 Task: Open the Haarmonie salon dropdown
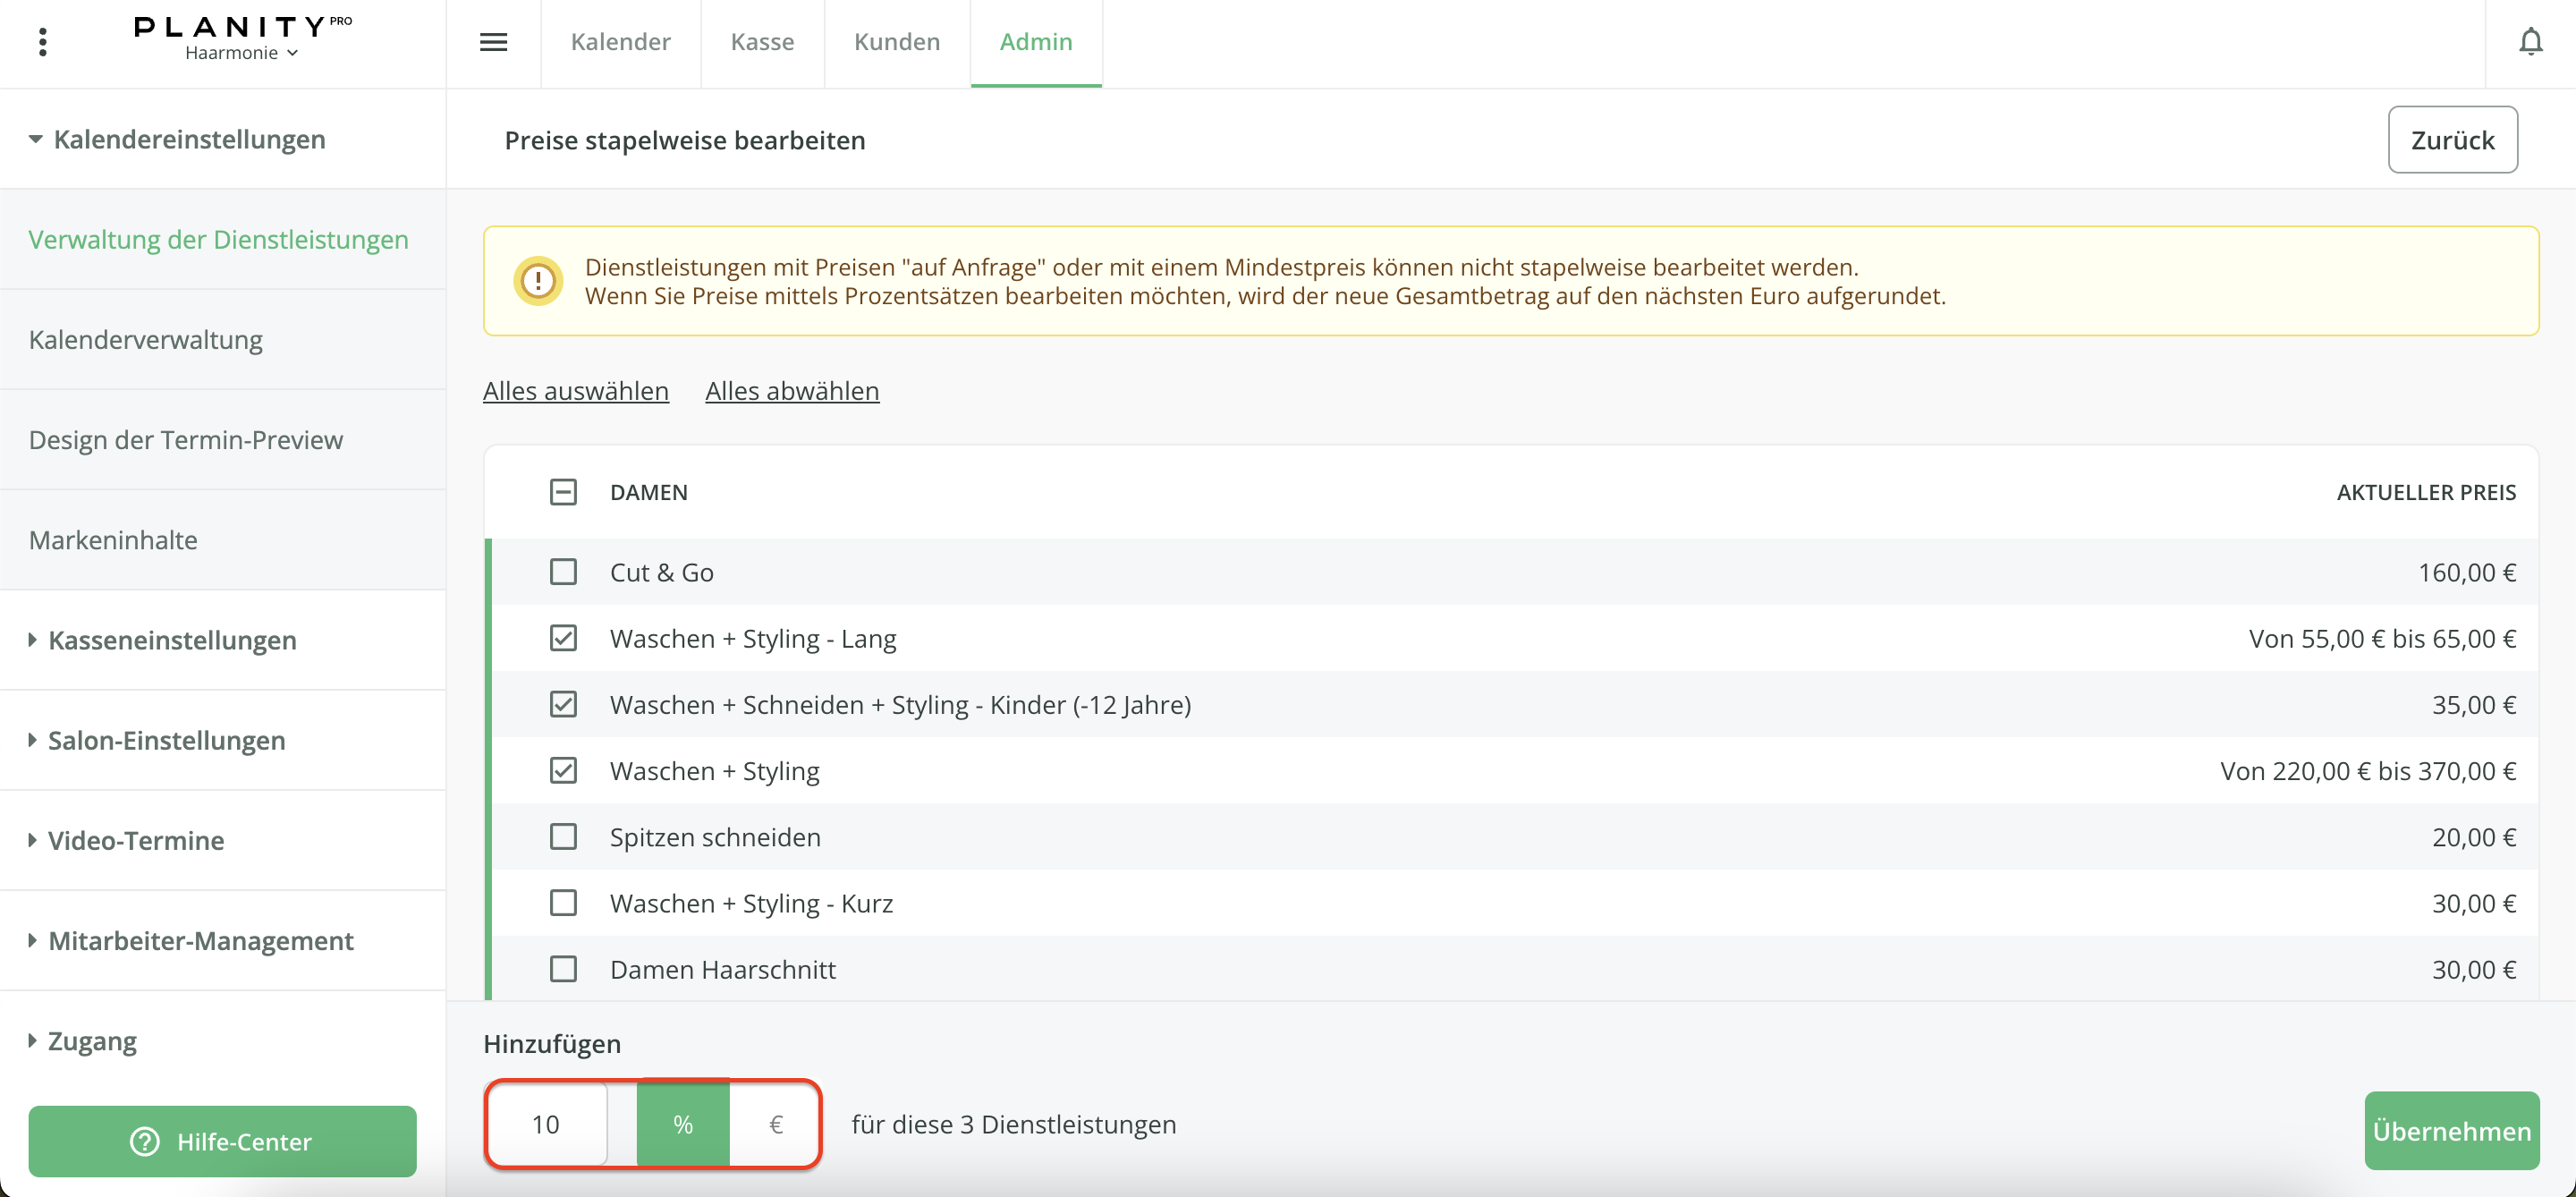[x=241, y=53]
